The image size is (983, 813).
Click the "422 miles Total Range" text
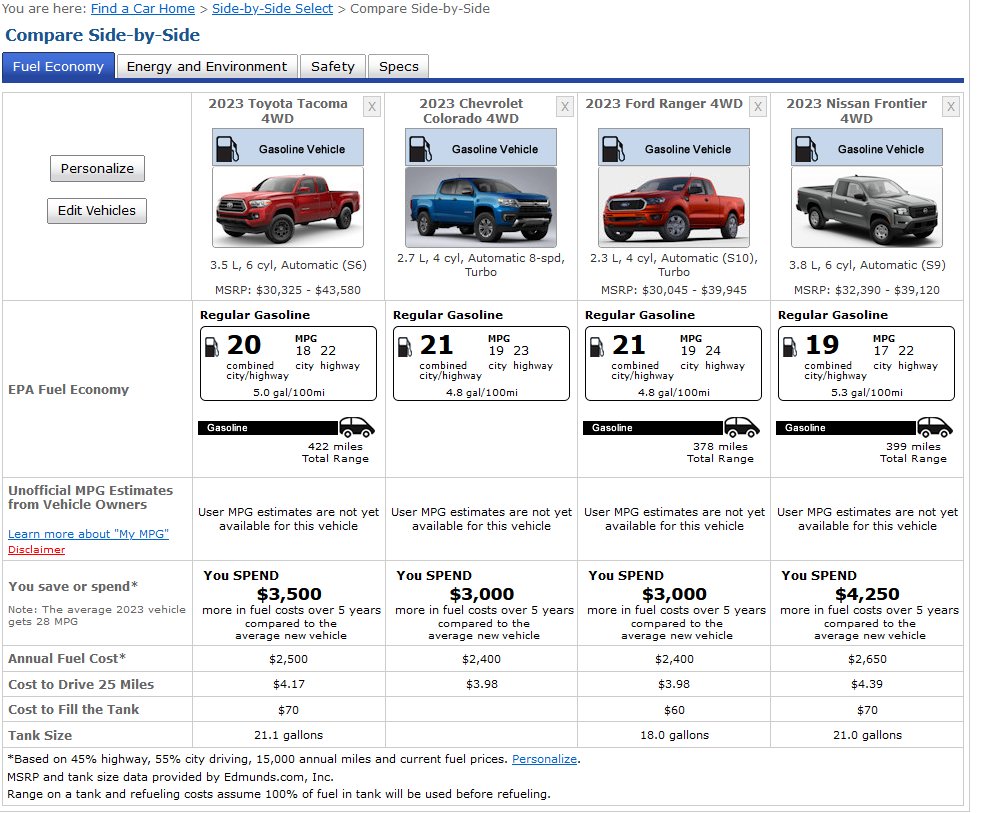[x=335, y=453]
